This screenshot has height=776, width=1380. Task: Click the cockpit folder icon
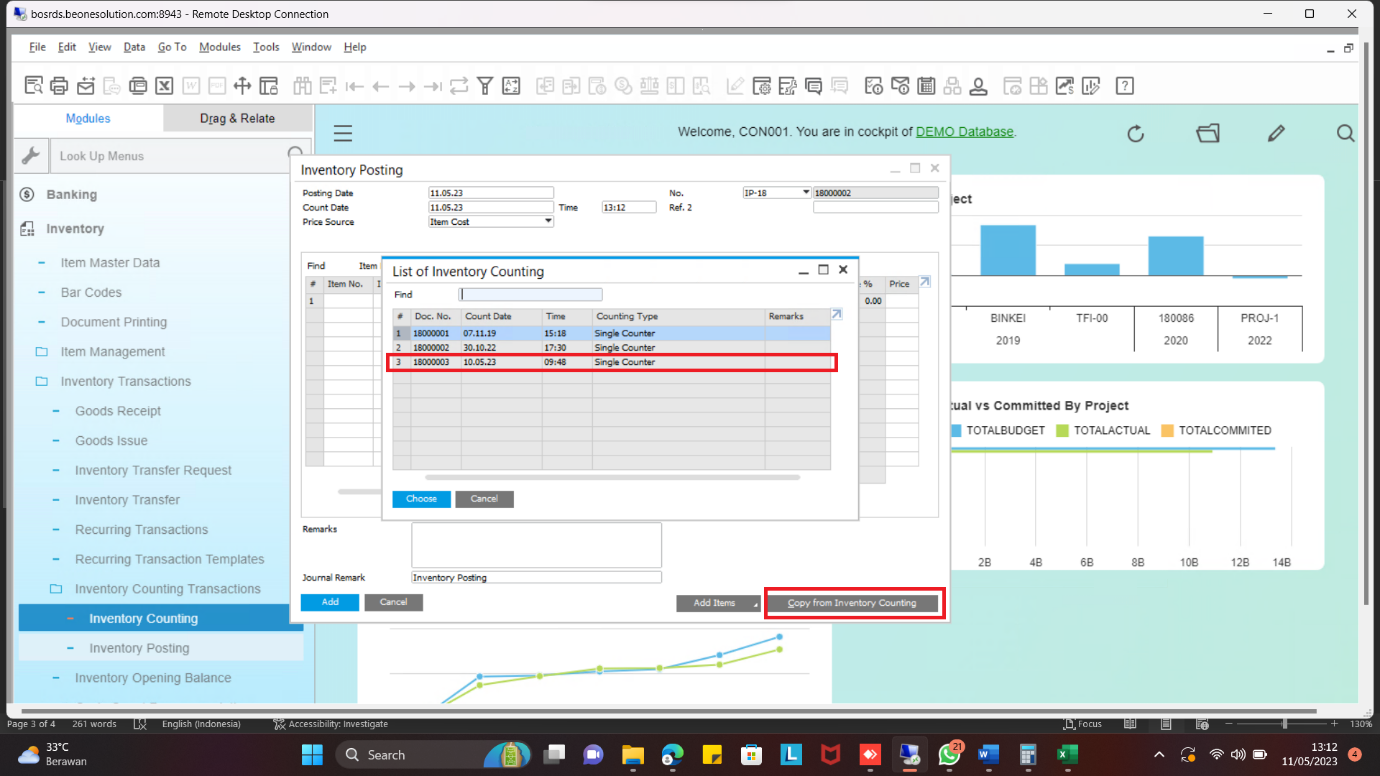1208,133
